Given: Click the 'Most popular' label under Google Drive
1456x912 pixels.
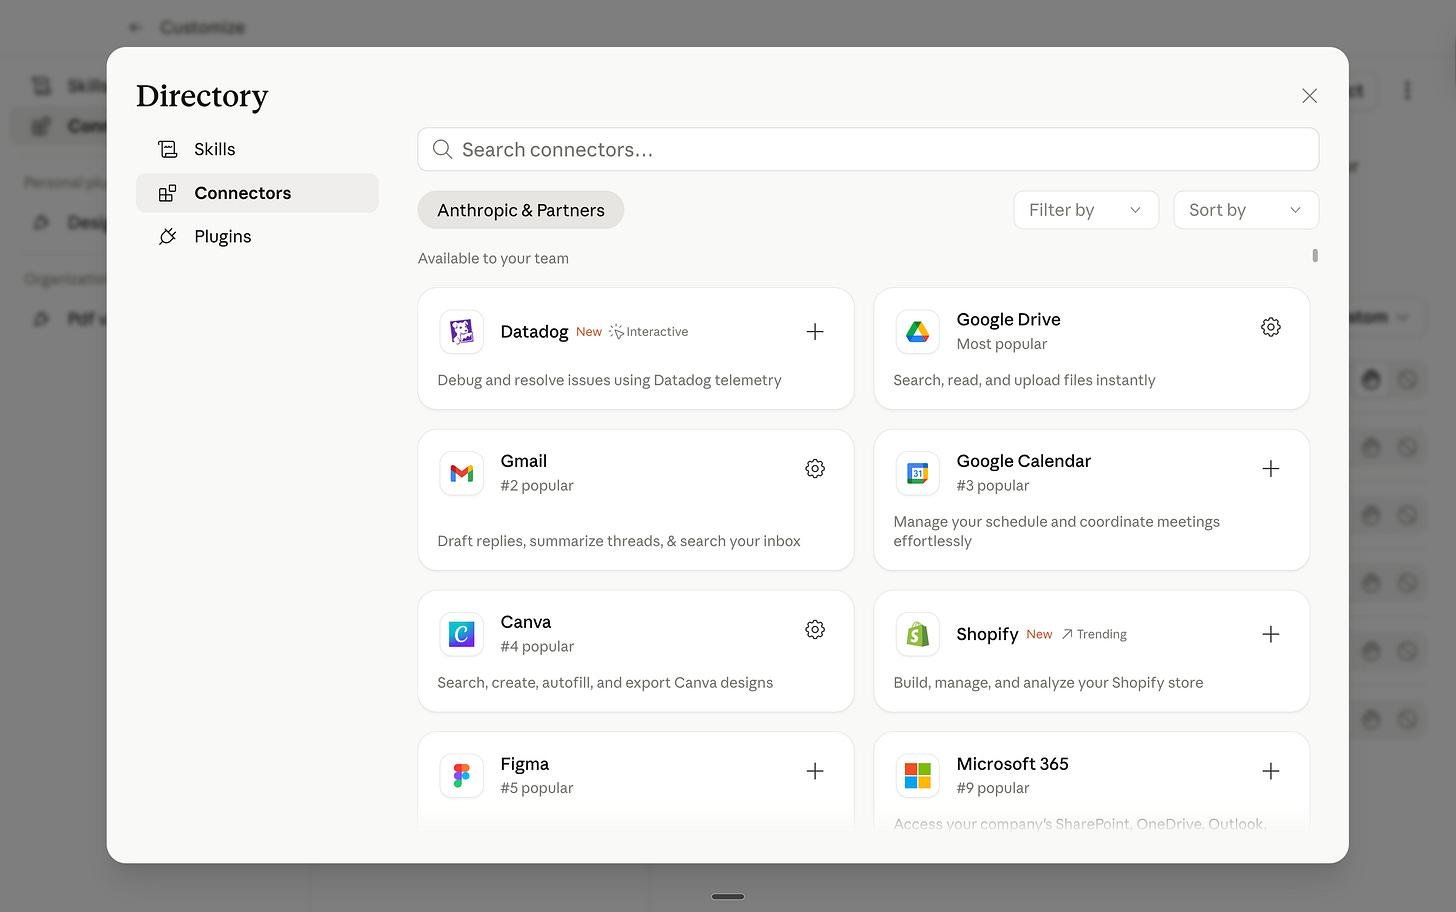Looking at the screenshot, I should pos(1001,344).
